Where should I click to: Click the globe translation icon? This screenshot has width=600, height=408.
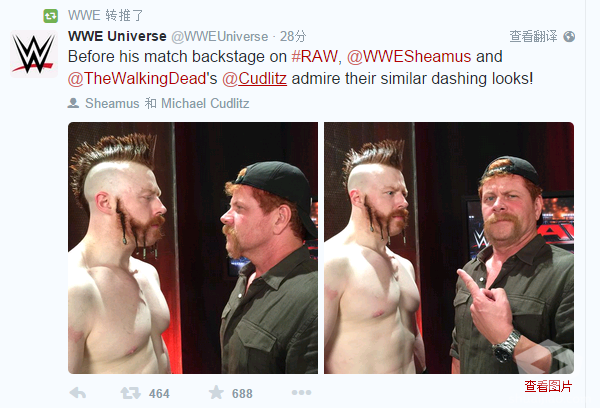[569, 36]
